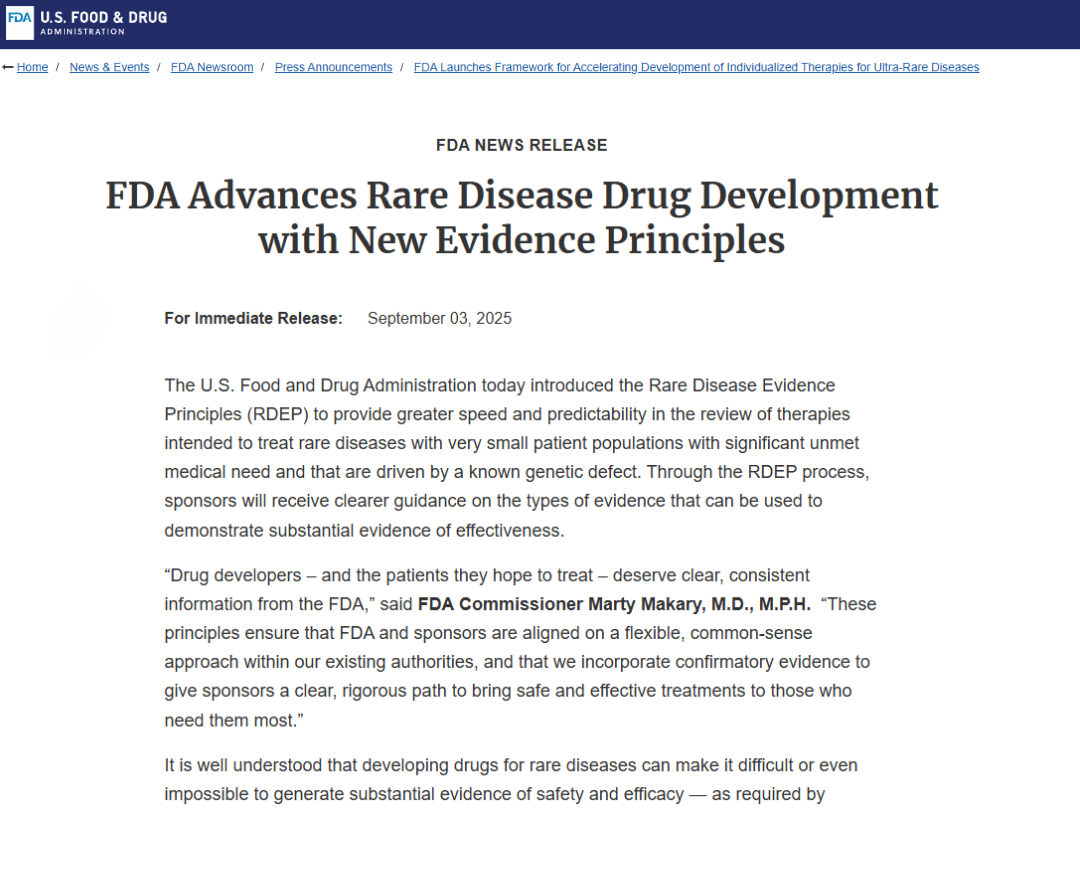Click the quote starting 'Drug developers'

click(x=520, y=647)
